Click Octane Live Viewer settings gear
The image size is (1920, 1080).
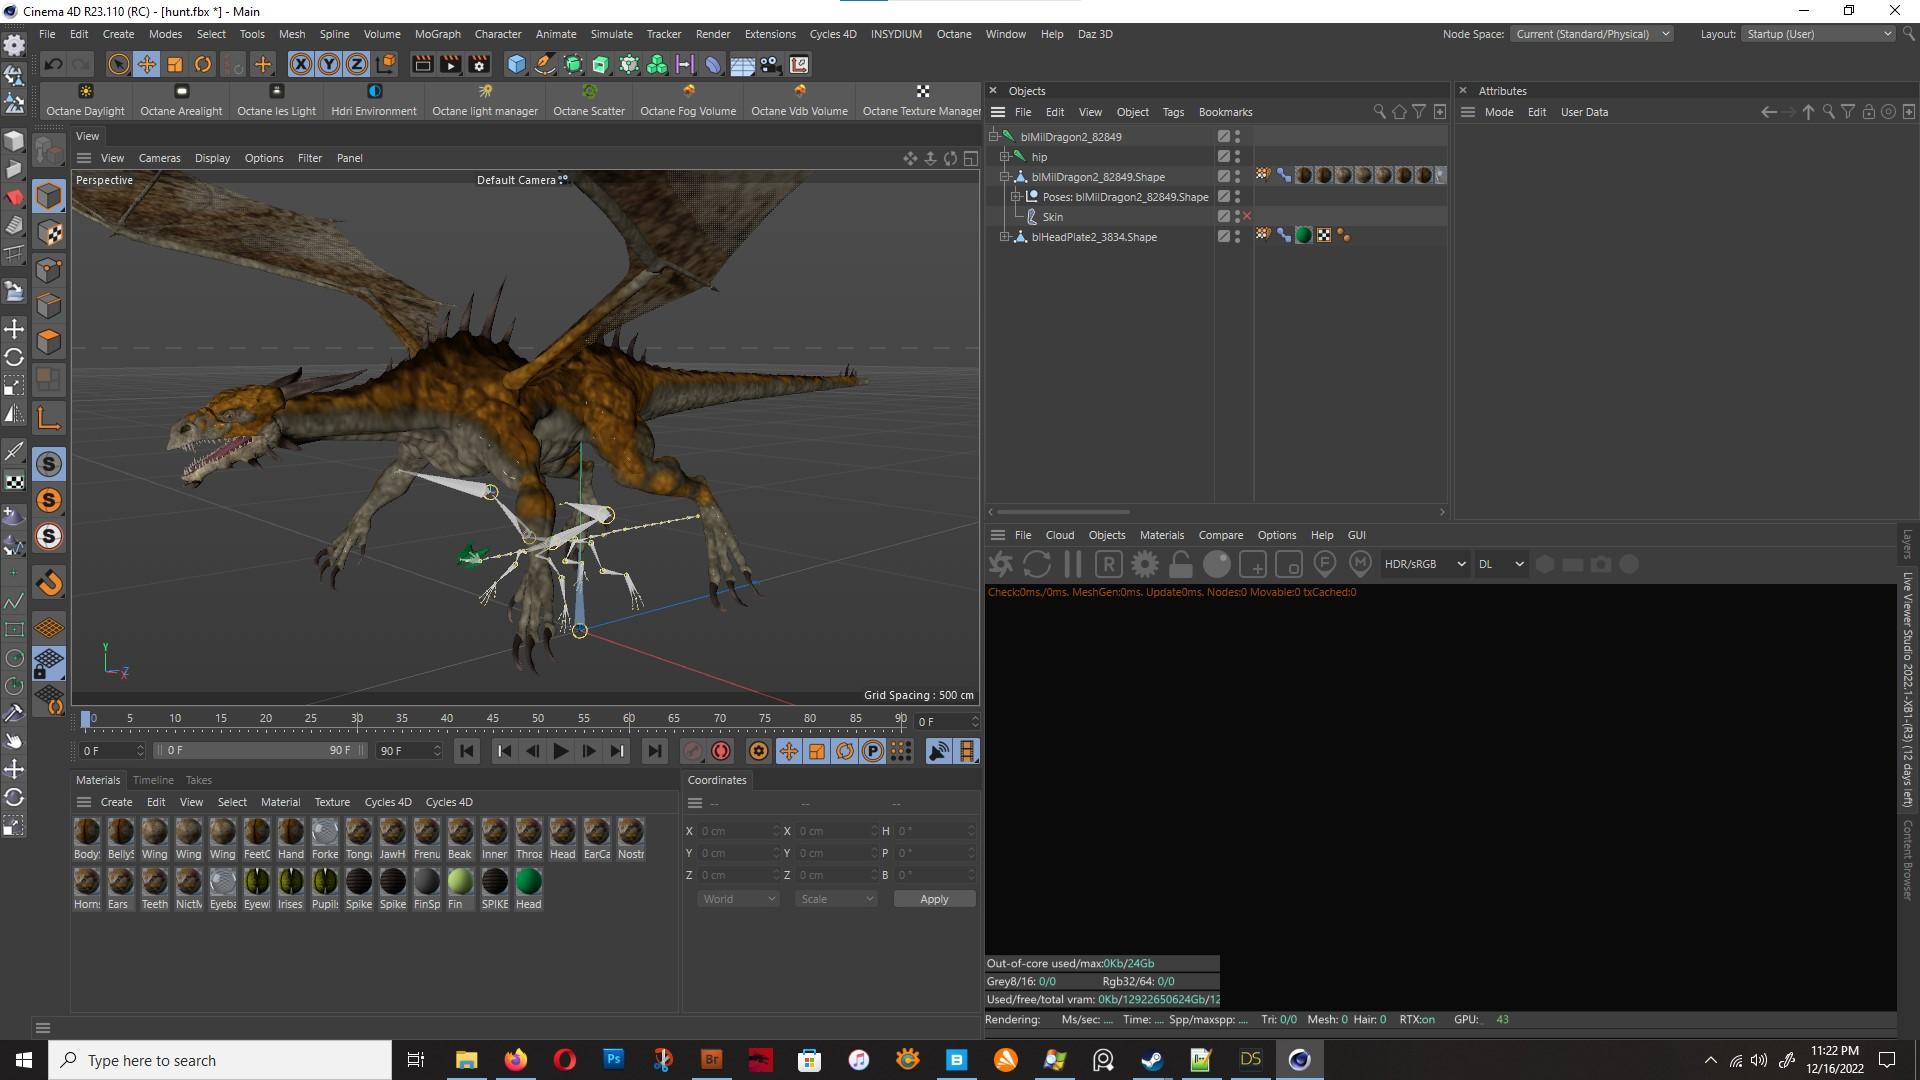coord(1144,565)
